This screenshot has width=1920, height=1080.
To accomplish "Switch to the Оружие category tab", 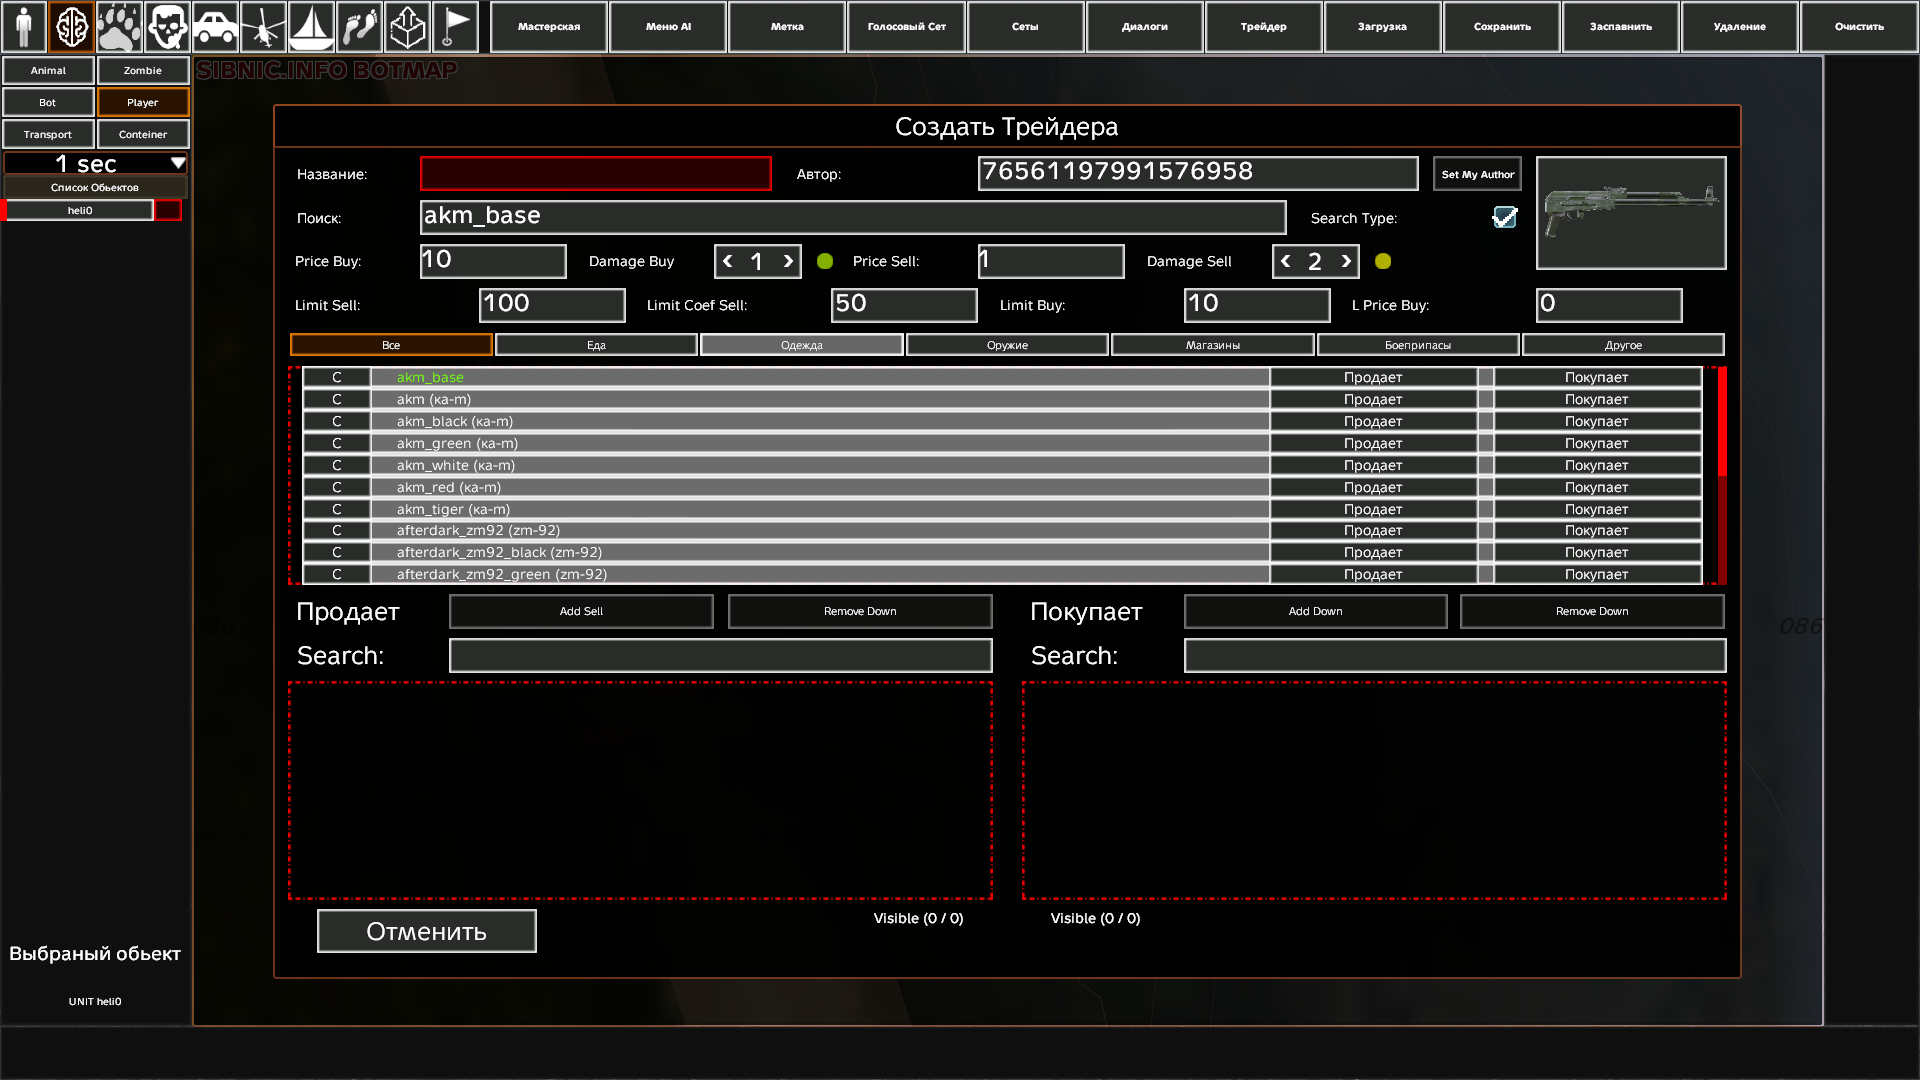I will tap(1007, 345).
